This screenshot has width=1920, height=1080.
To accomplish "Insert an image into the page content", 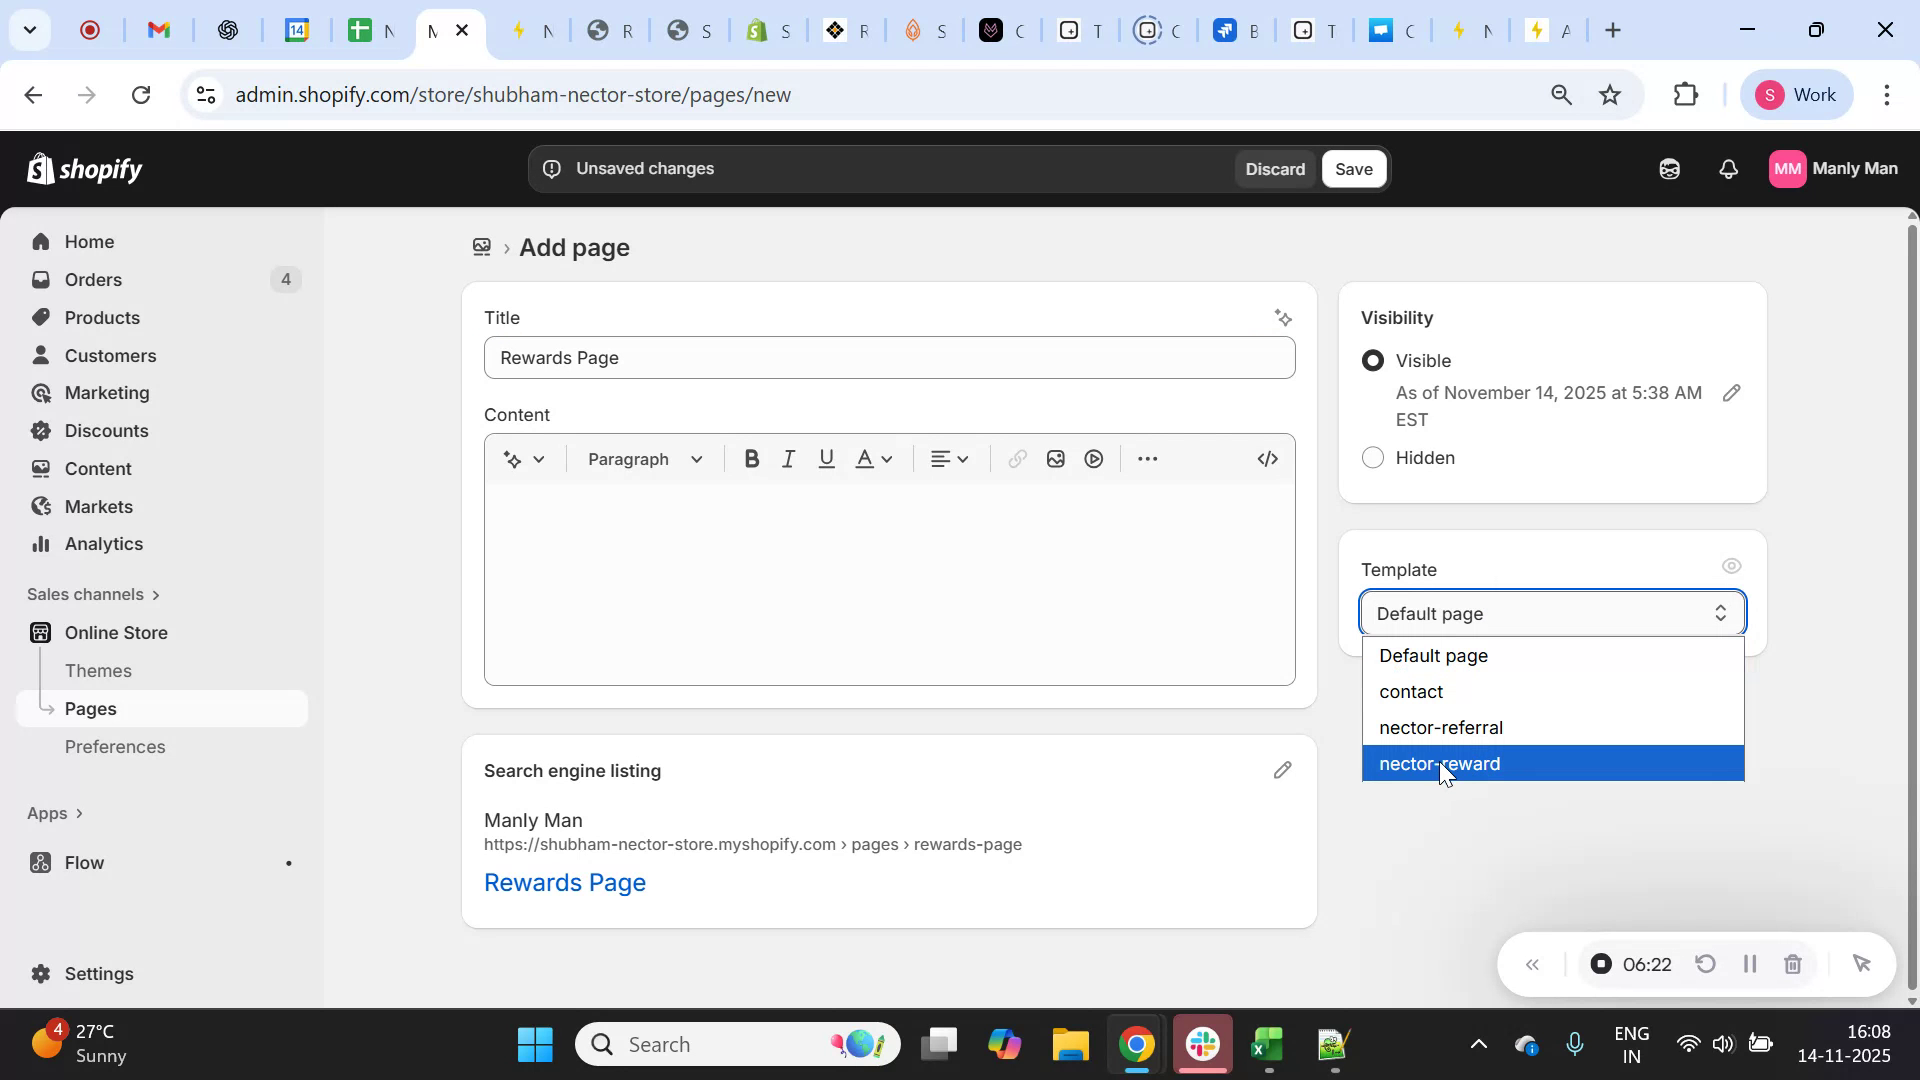I will tap(1055, 459).
